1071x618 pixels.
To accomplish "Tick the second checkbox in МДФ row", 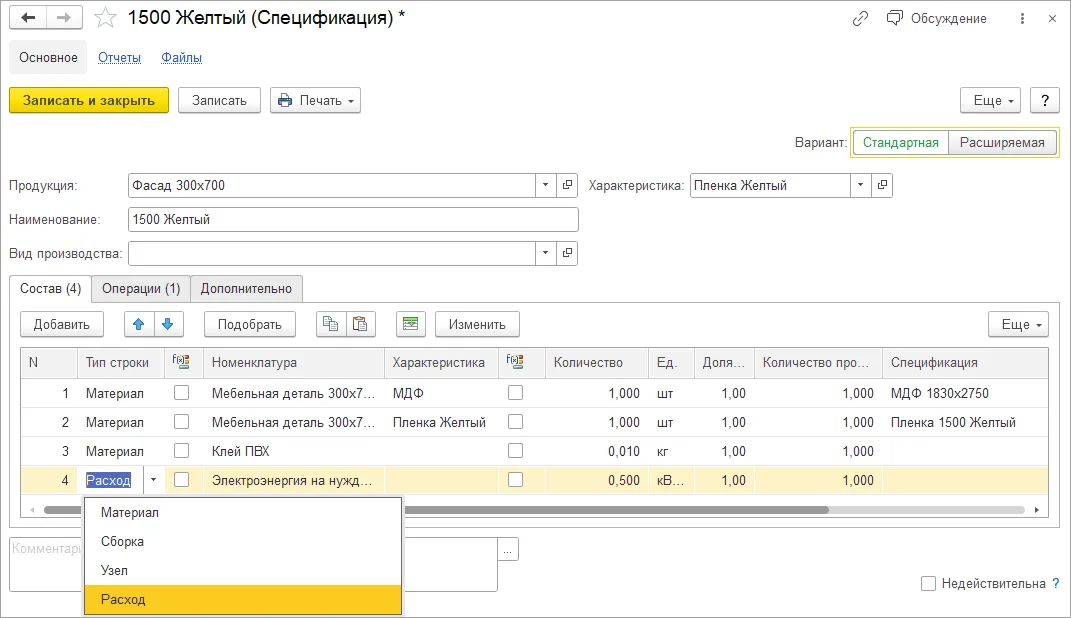I will pos(516,393).
